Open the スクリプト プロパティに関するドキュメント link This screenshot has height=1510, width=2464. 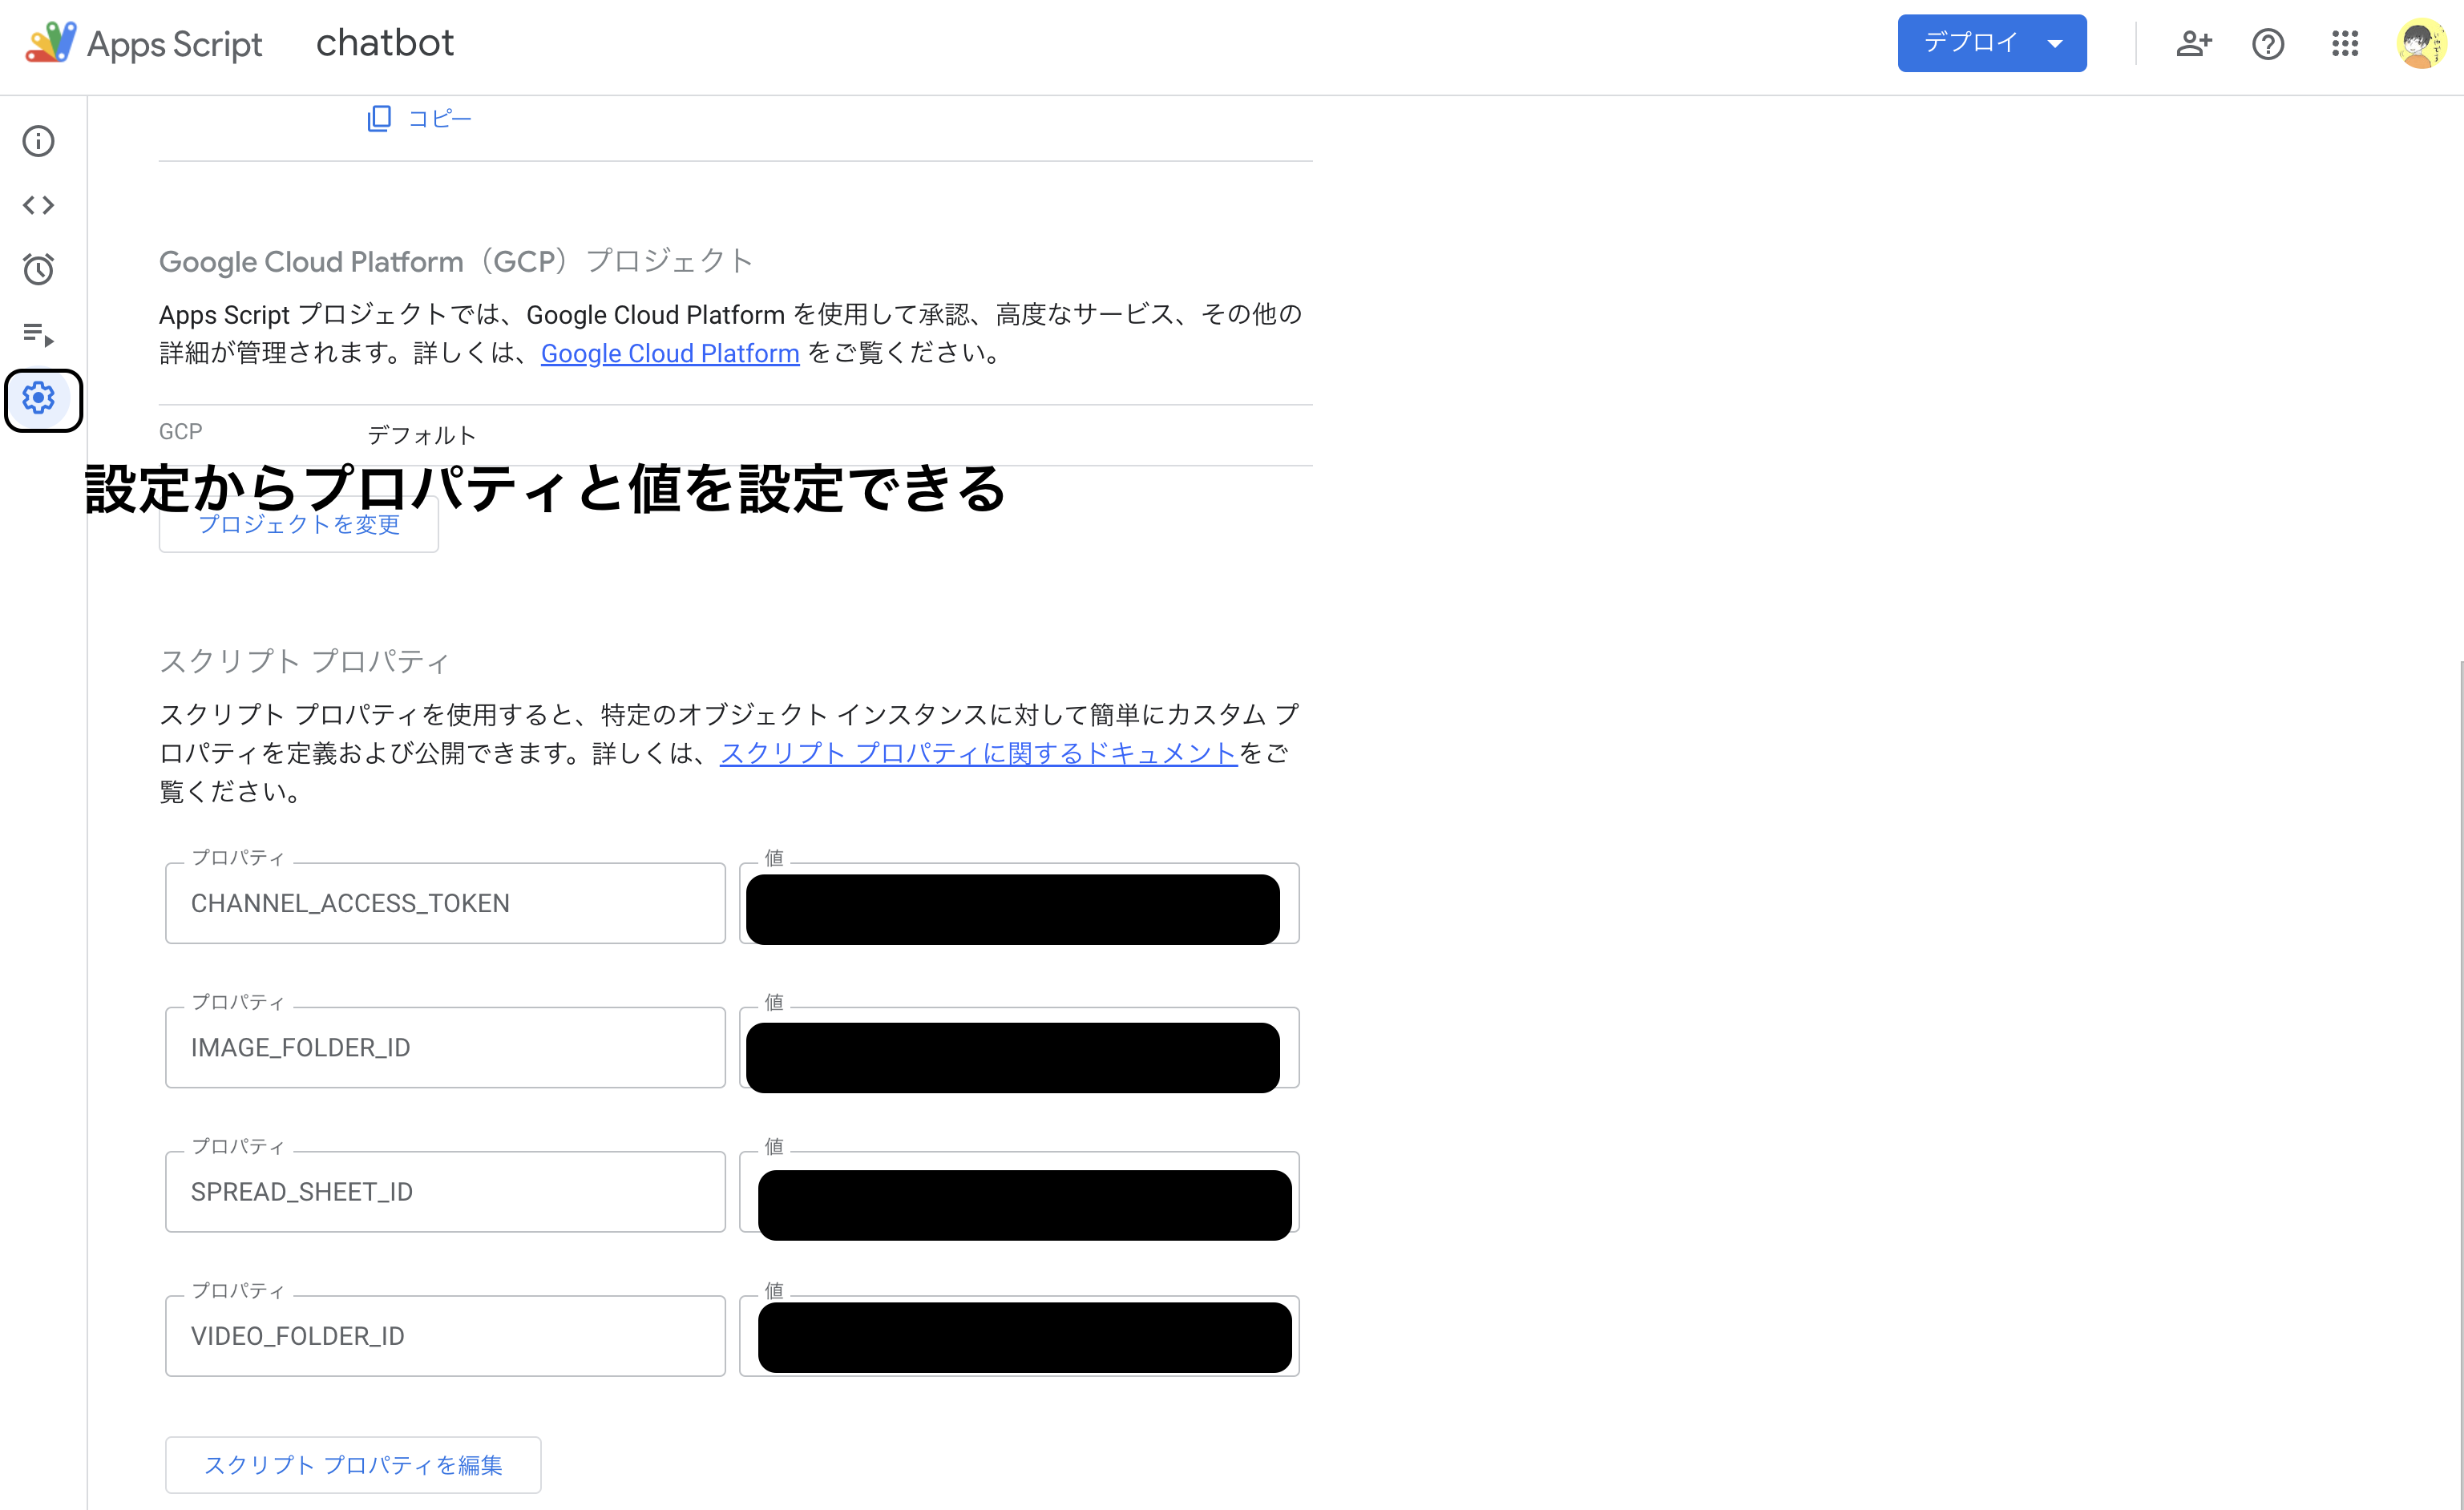[978, 753]
